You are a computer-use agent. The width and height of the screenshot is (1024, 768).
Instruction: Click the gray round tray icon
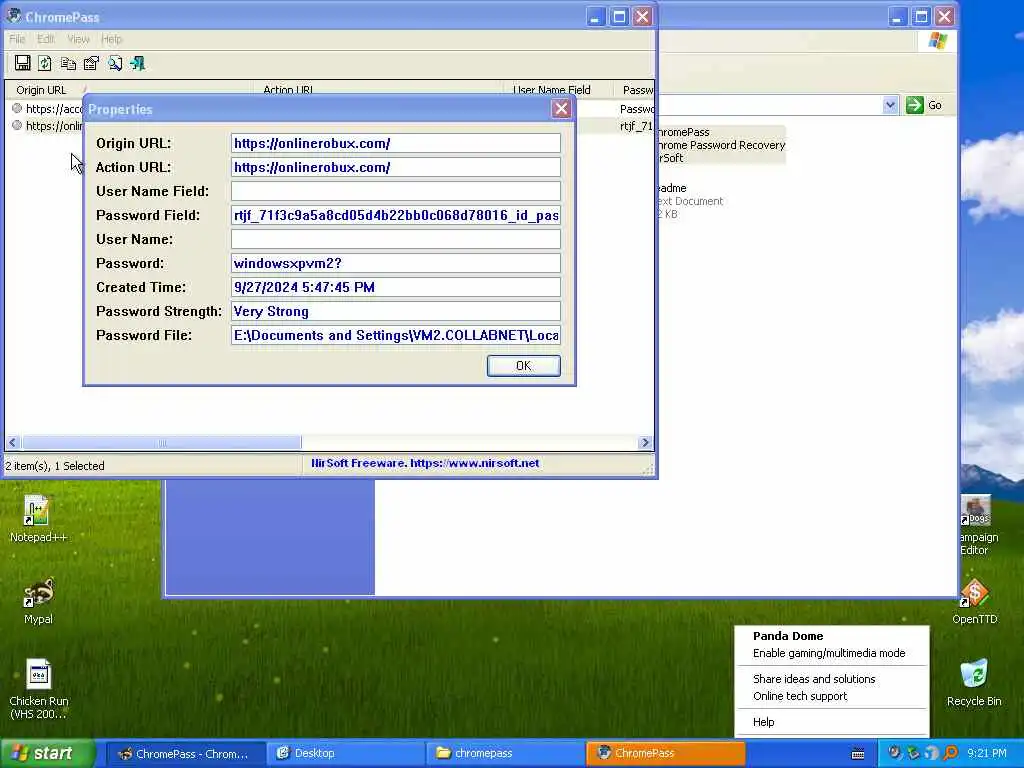coord(895,753)
